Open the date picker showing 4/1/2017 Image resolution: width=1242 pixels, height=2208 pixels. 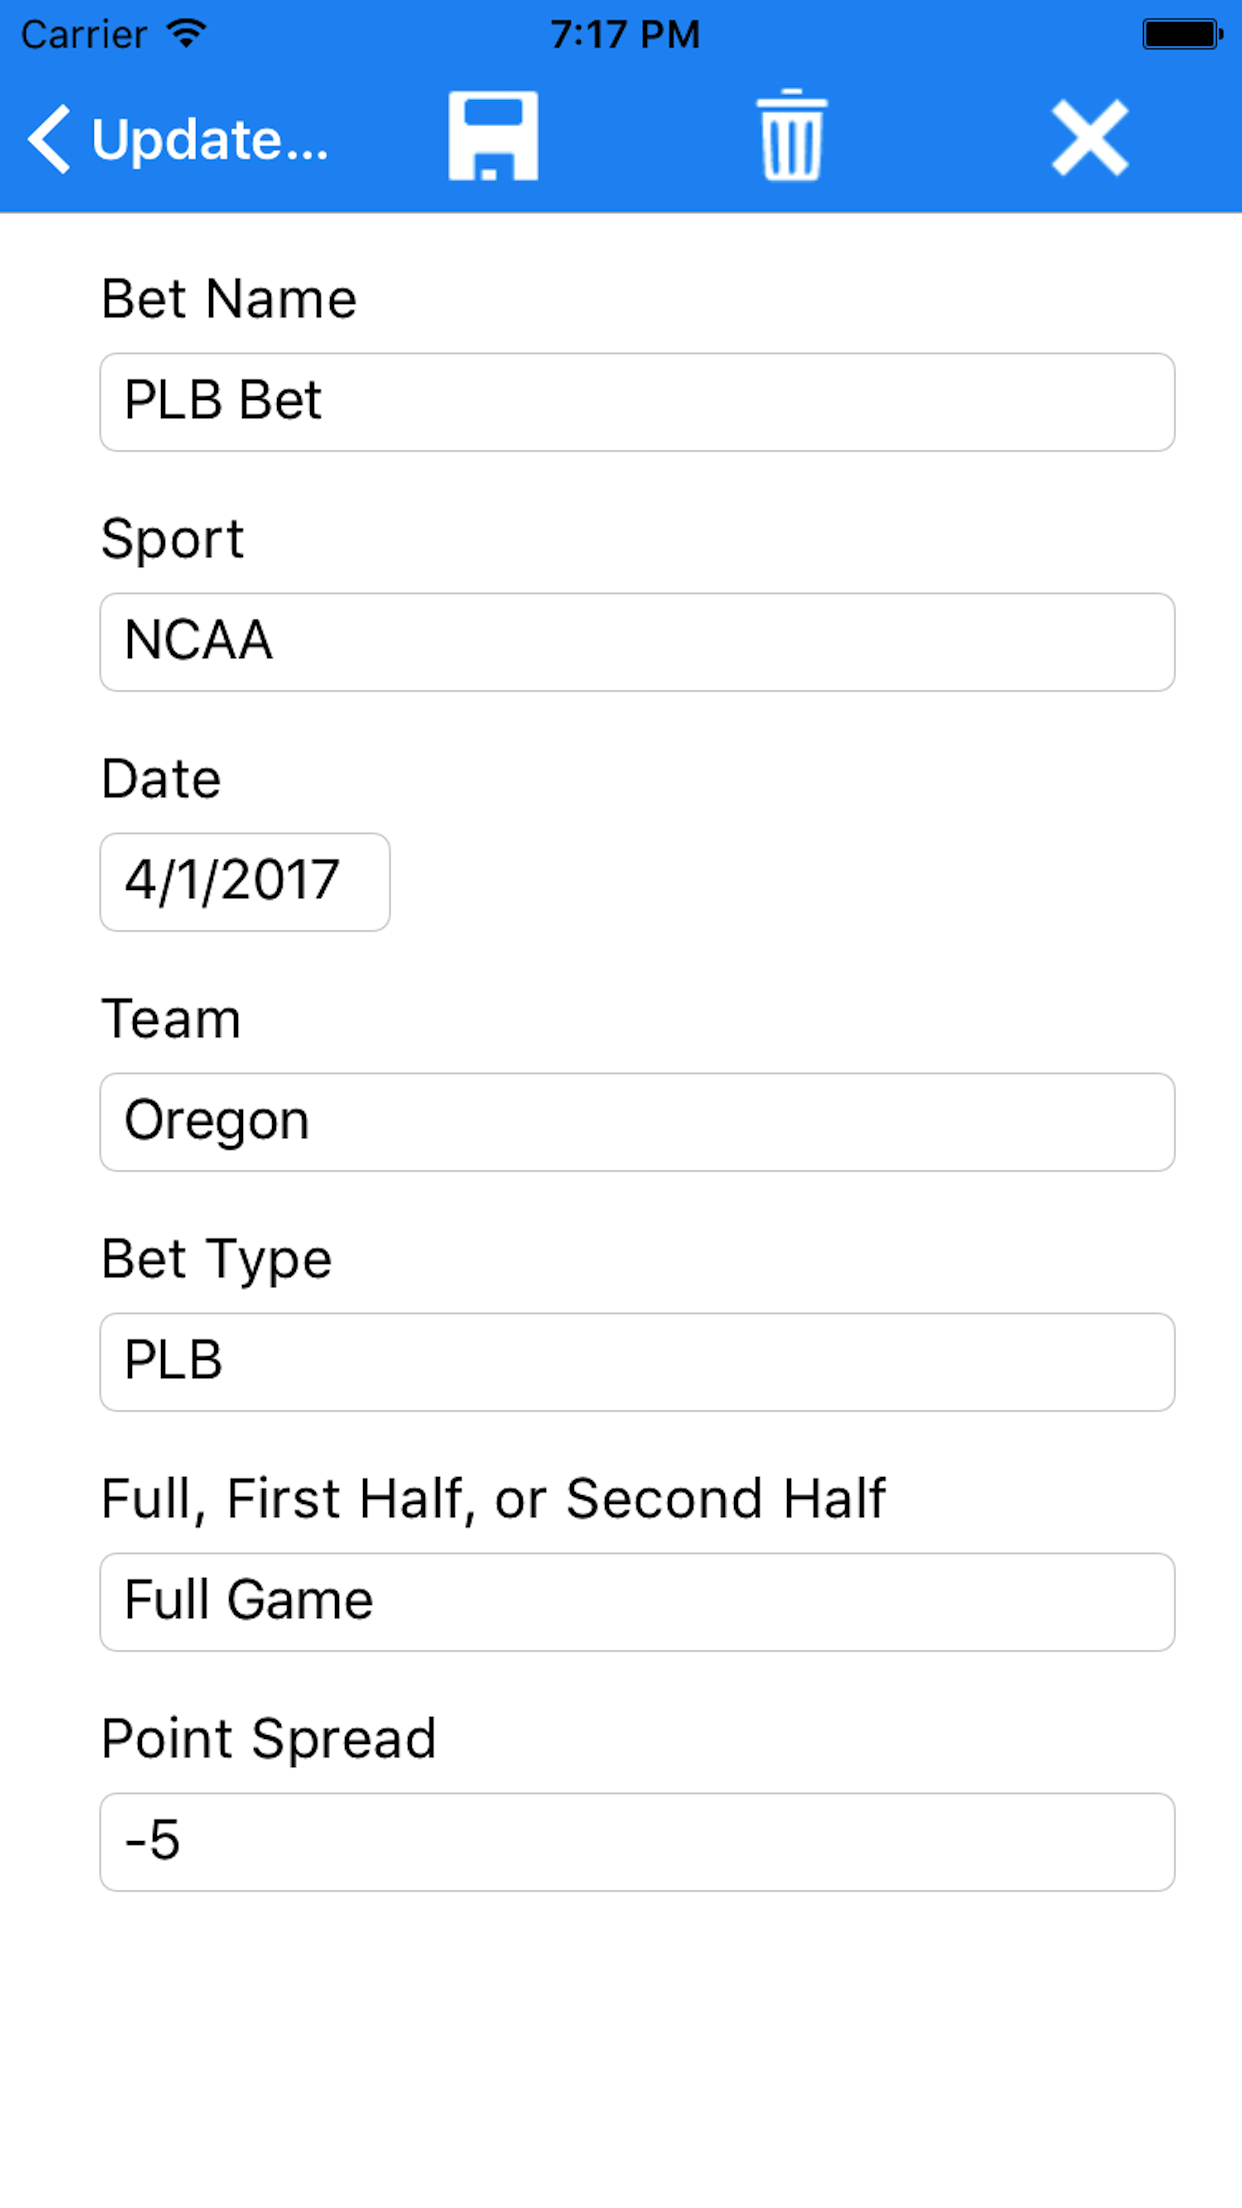(x=245, y=882)
